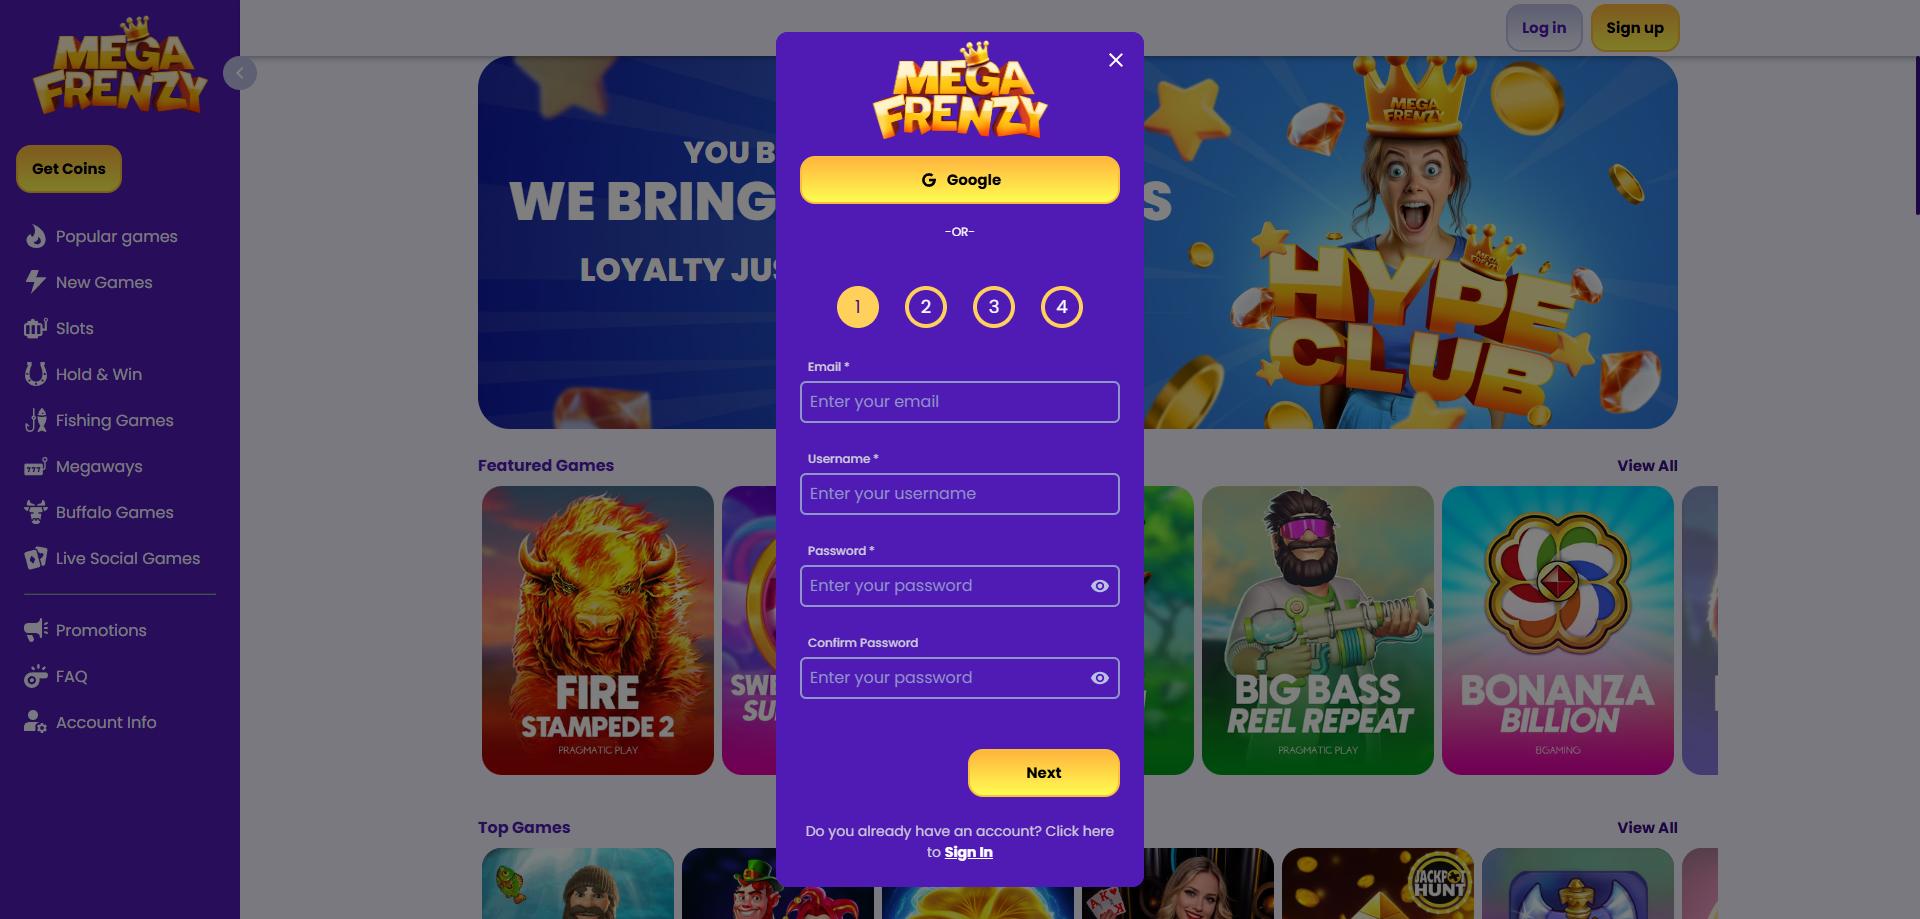Show password in the Password field
The height and width of the screenshot is (919, 1920).
click(1100, 586)
